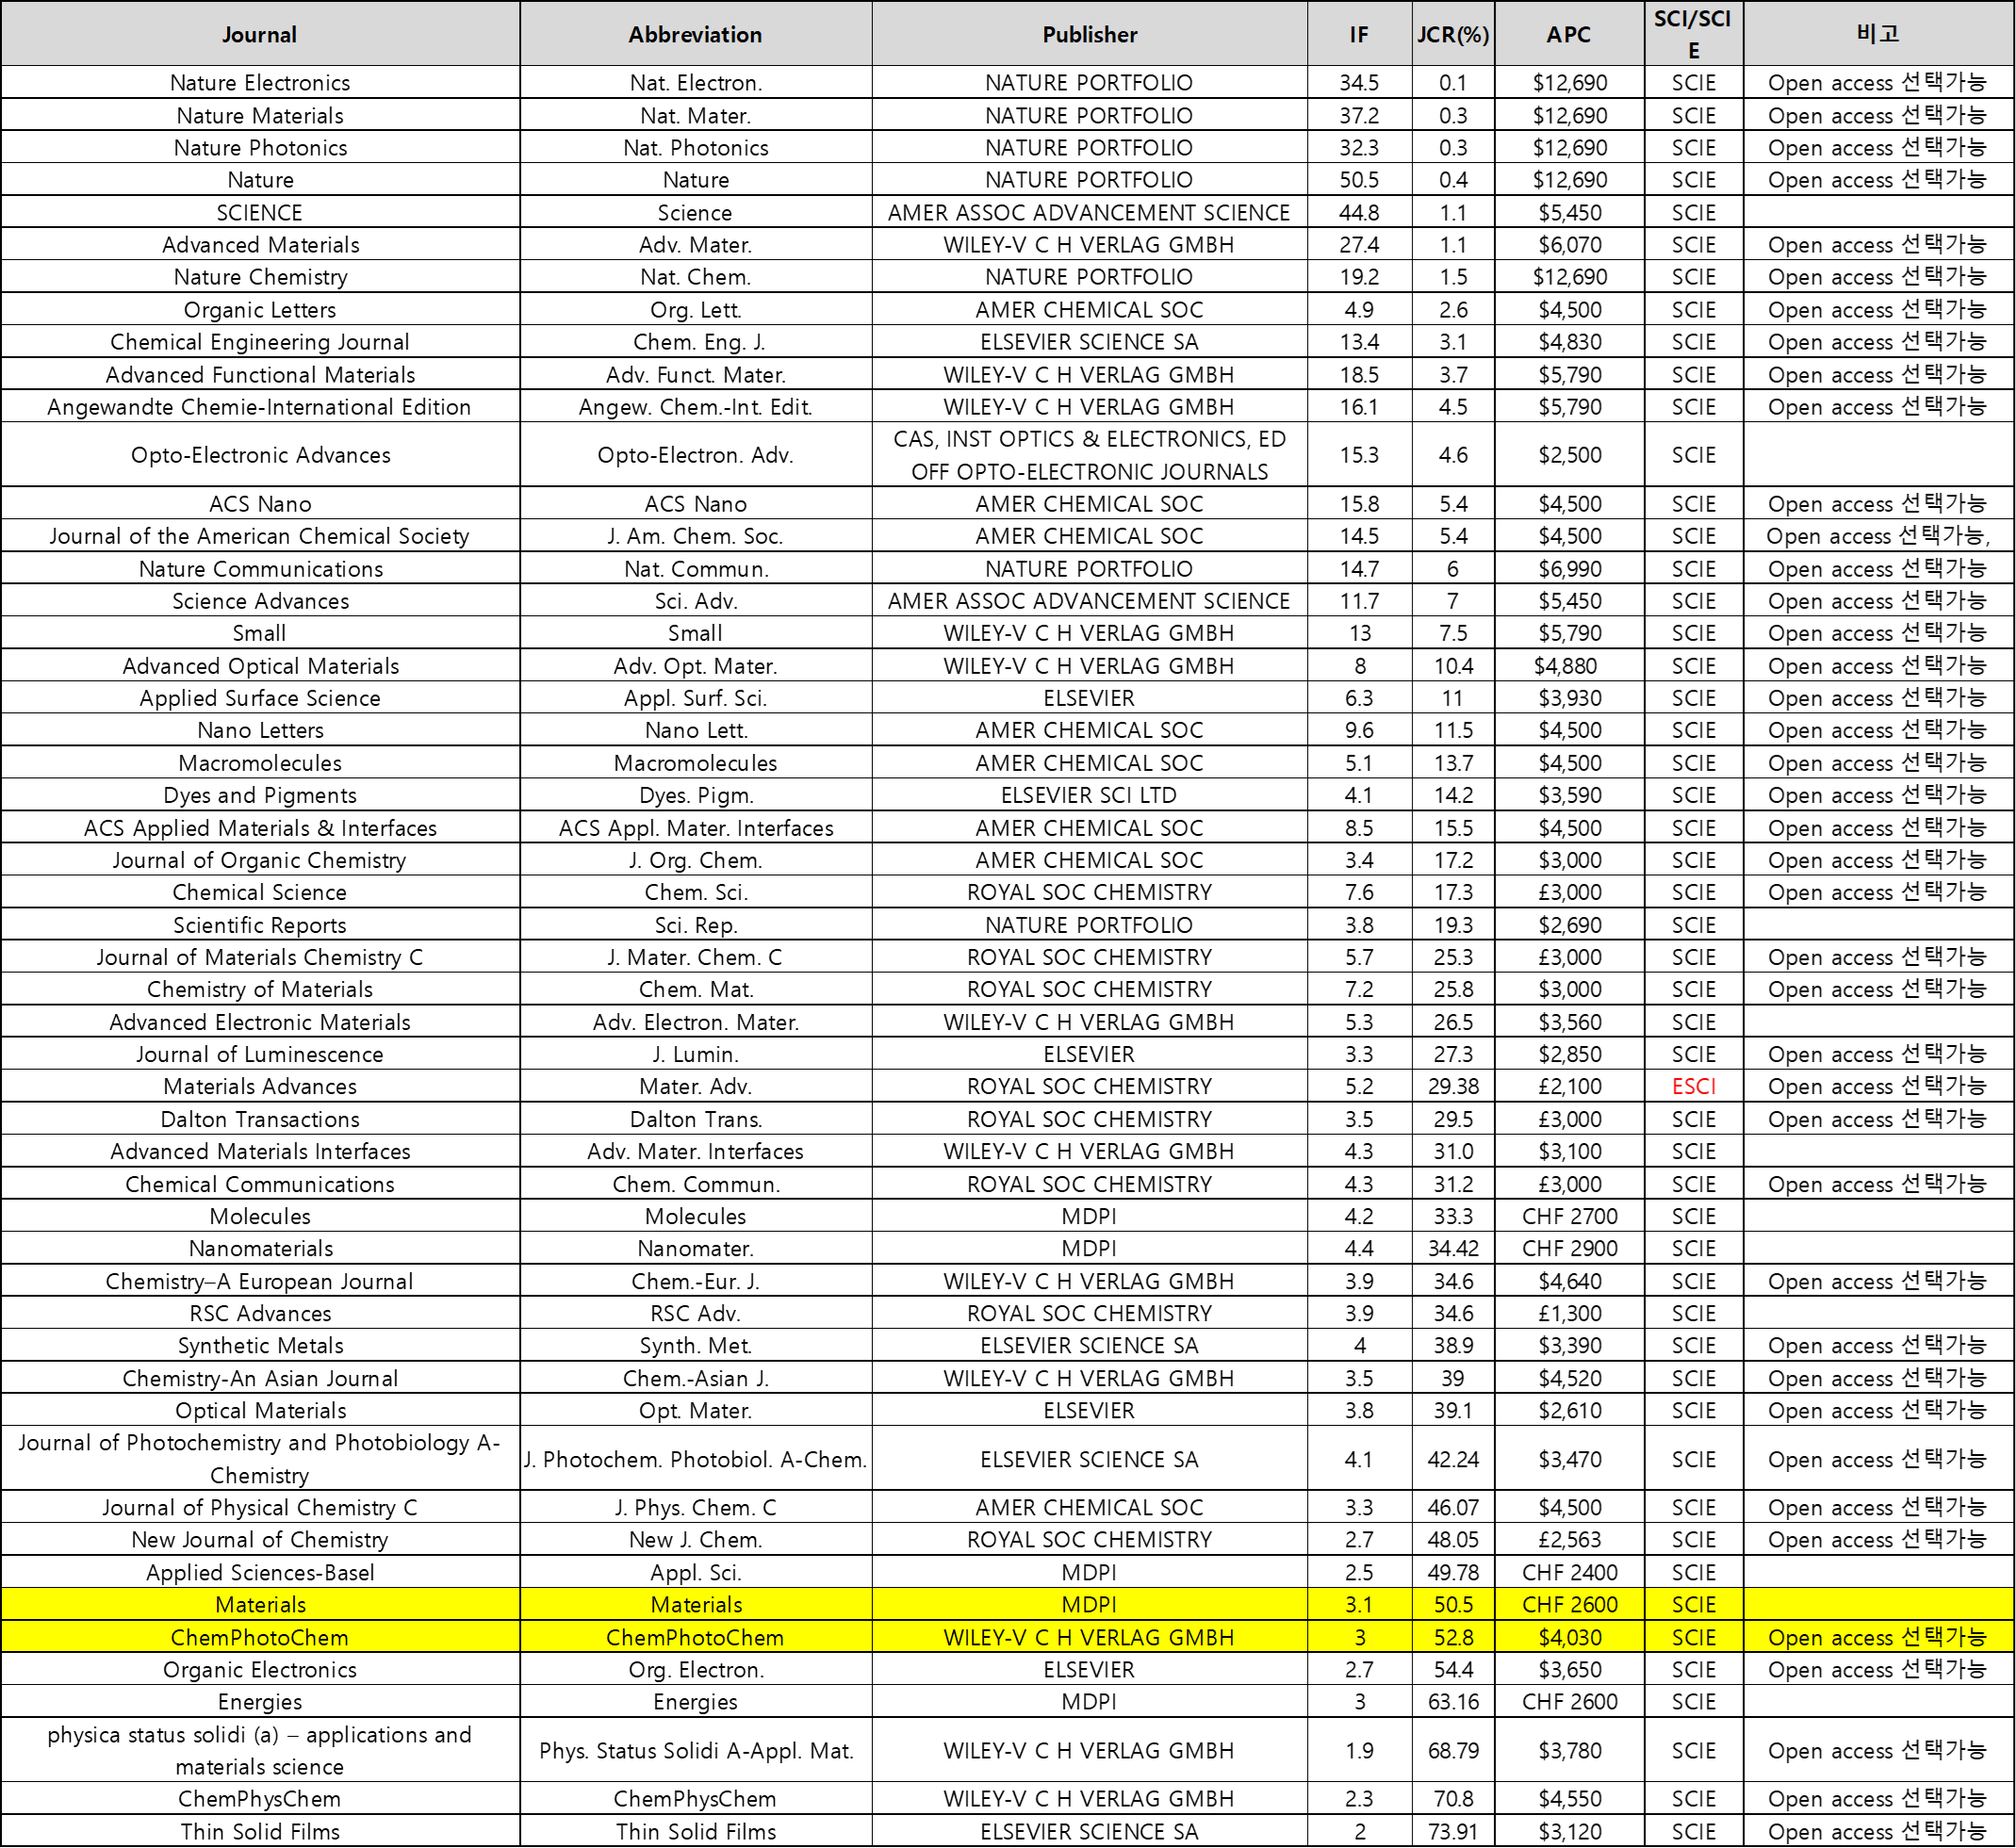2016x1848 pixels.
Task: Select the 'Synthetic Metals' journal cell
Action: (x=260, y=1345)
